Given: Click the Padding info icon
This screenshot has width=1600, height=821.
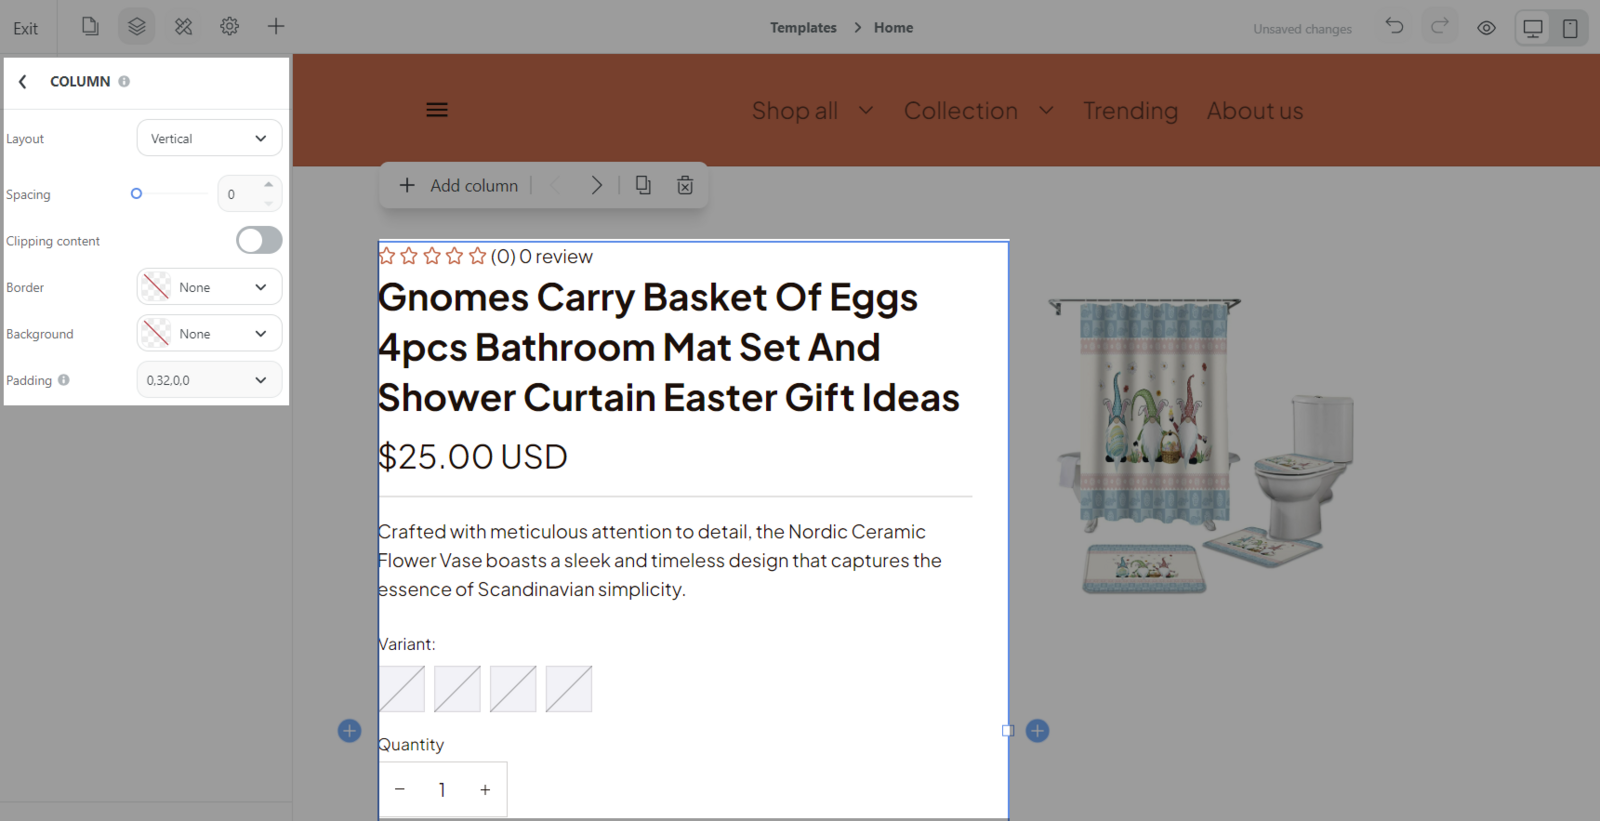Looking at the screenshot, I should [64, 380].
